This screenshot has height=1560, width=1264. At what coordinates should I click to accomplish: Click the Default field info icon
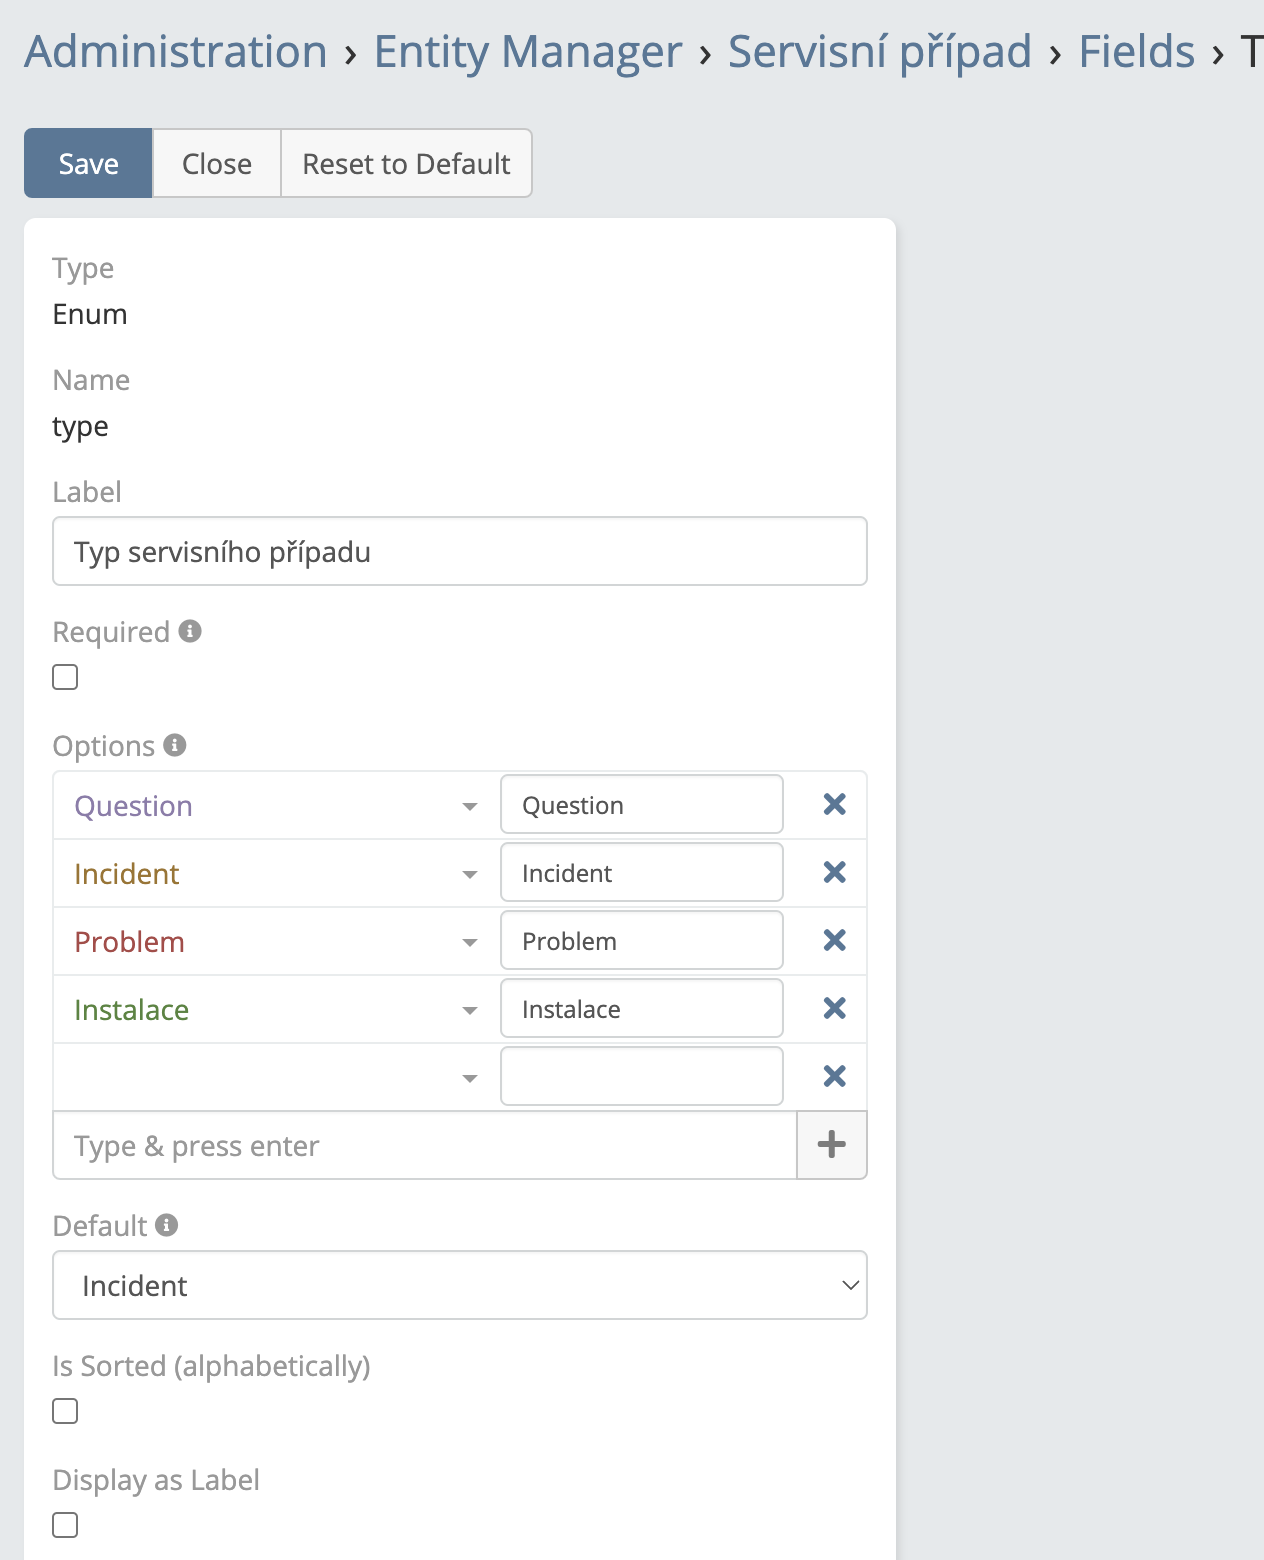(x=167, y=1225)
